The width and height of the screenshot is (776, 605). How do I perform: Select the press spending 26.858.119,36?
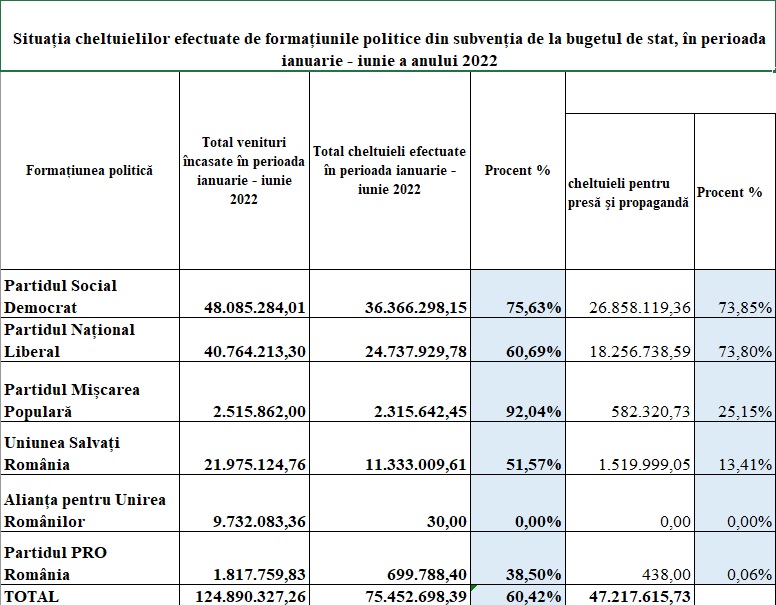(x=630, y=294)
